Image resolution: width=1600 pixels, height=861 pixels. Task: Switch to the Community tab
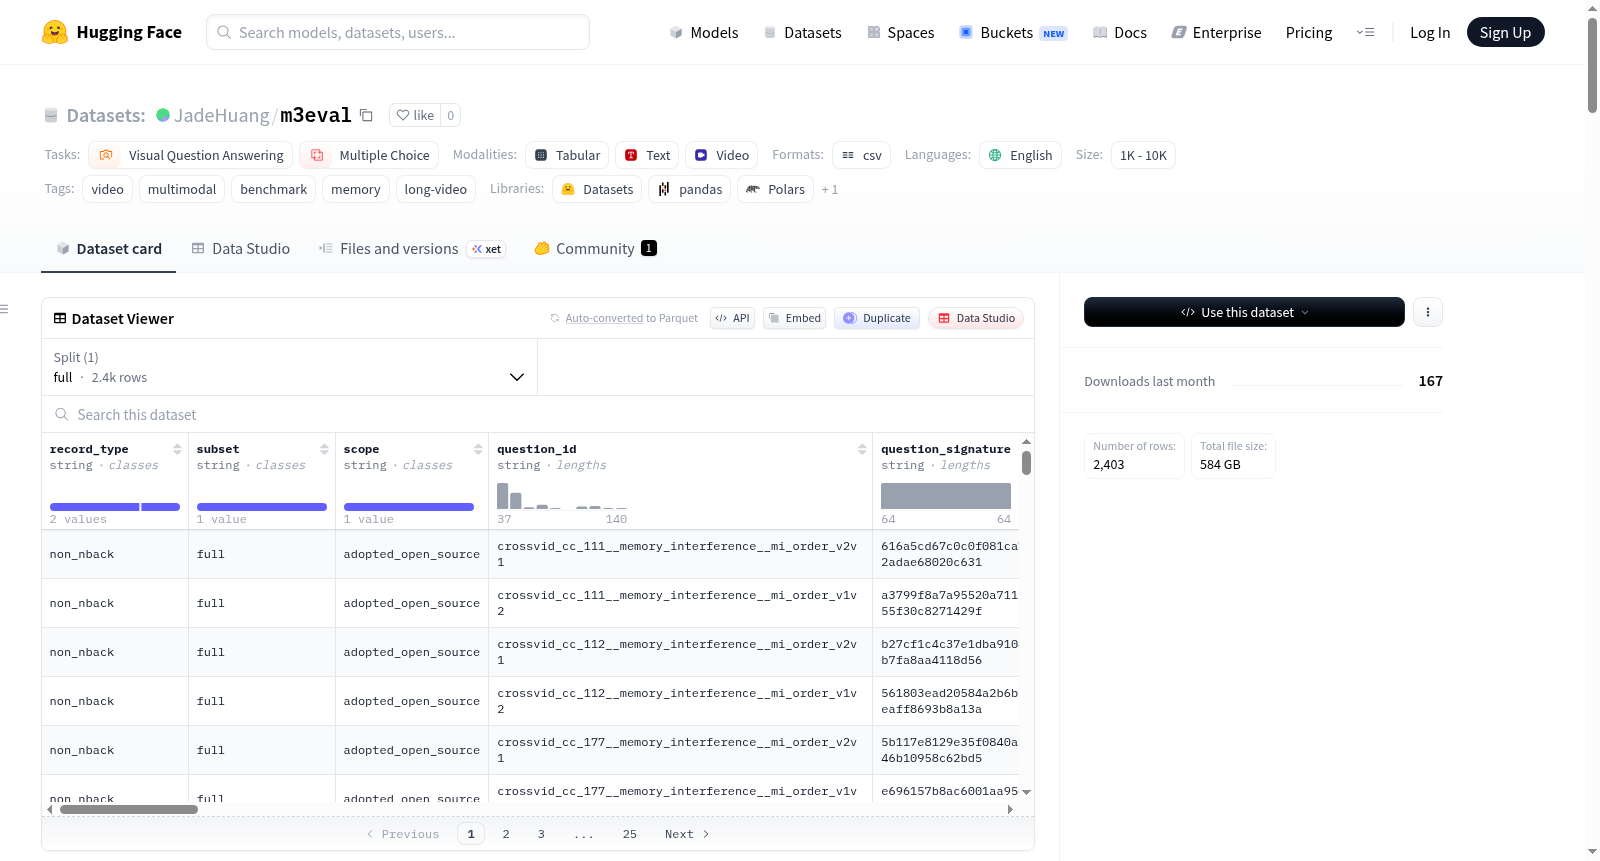pyautogui.click(x=596, y=249)
